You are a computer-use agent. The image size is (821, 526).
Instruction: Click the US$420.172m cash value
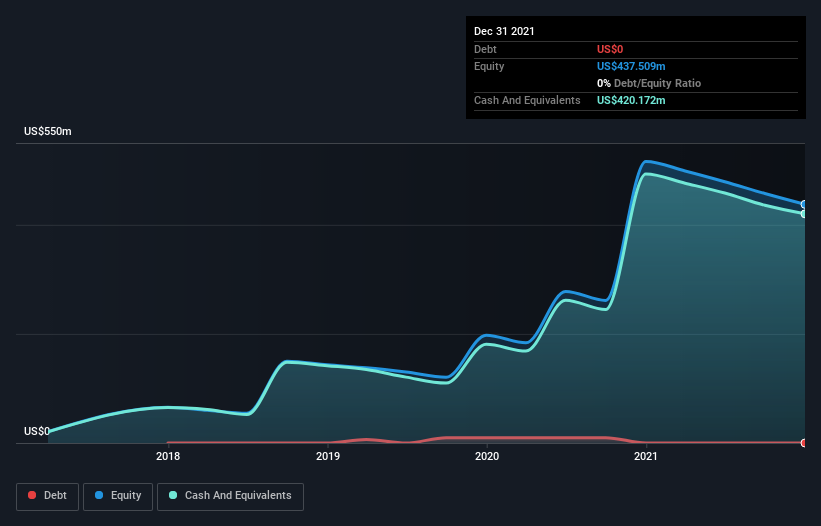631,100
